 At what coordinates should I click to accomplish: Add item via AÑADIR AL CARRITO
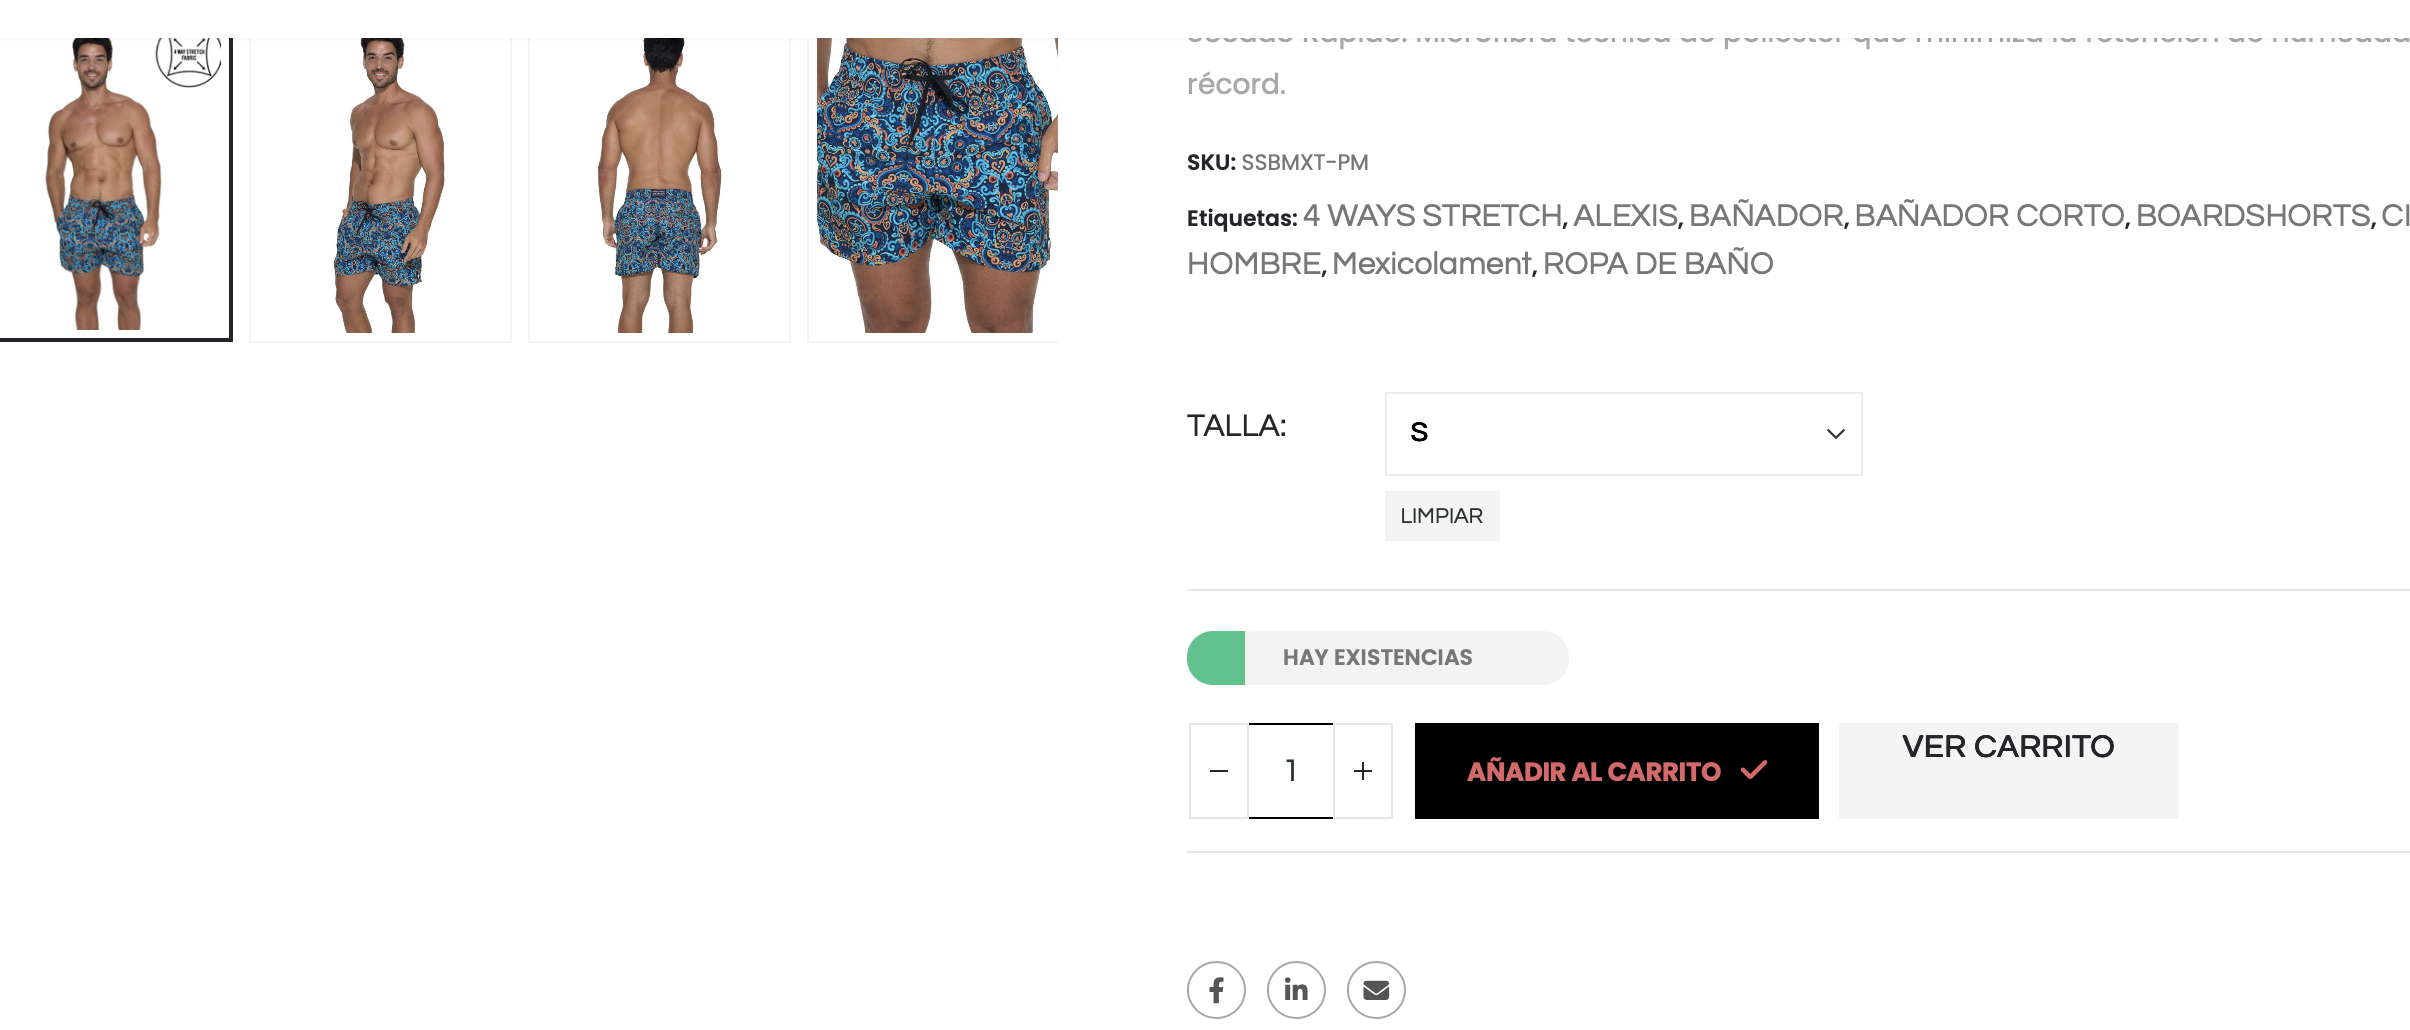click(x=1616, y=771)
